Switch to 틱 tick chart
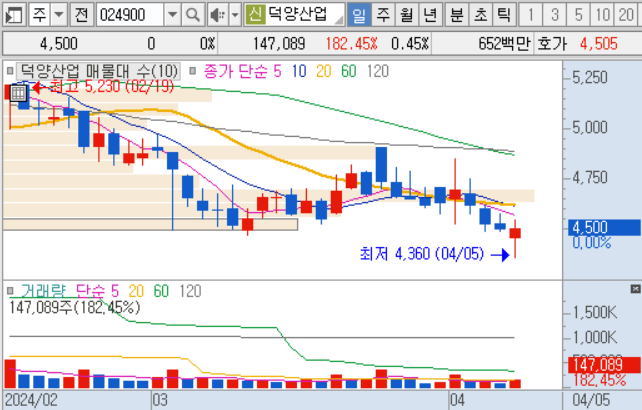642x410 pixels. click(504, 15)
